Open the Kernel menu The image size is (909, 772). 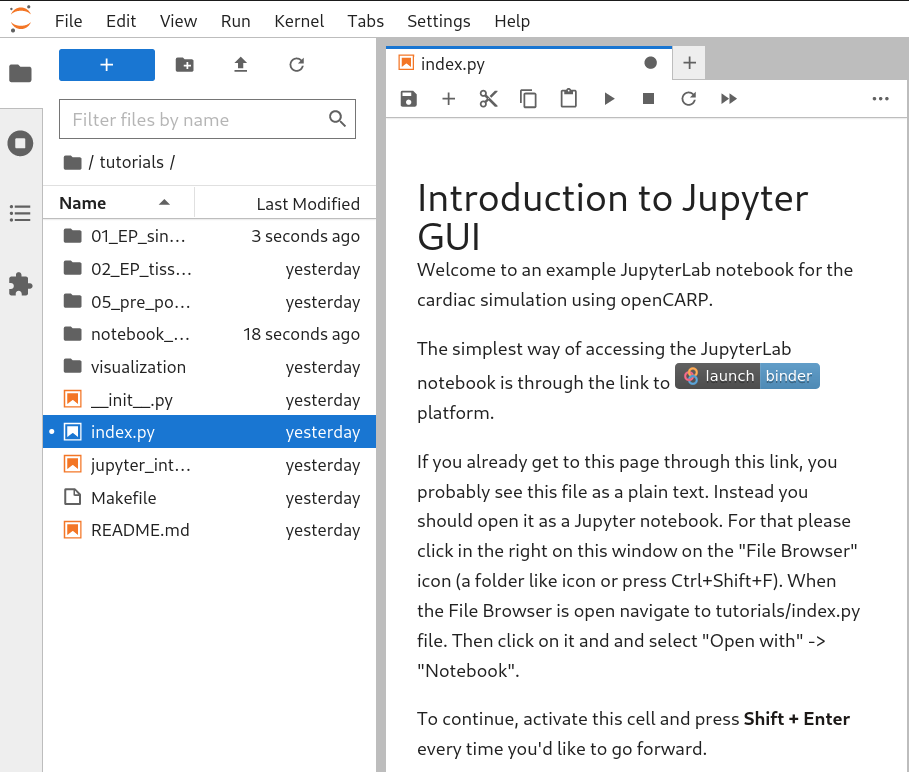[x=299, y=21]
